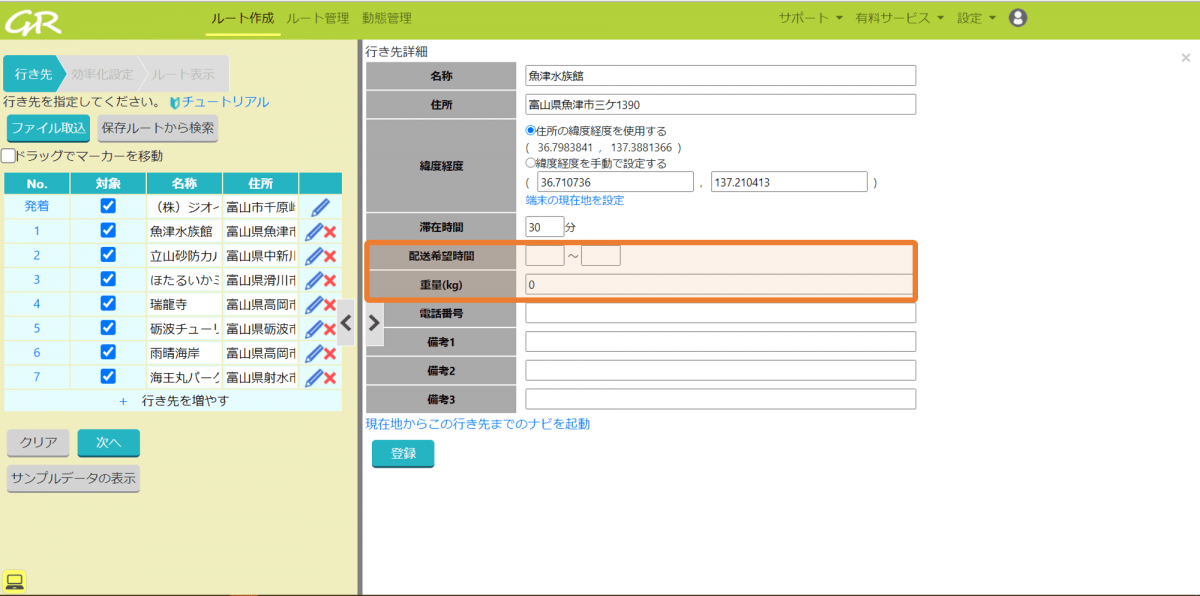Screen dimensions: 1200x596
Task: Click the GR logo
Action: [x=33, y=19]
